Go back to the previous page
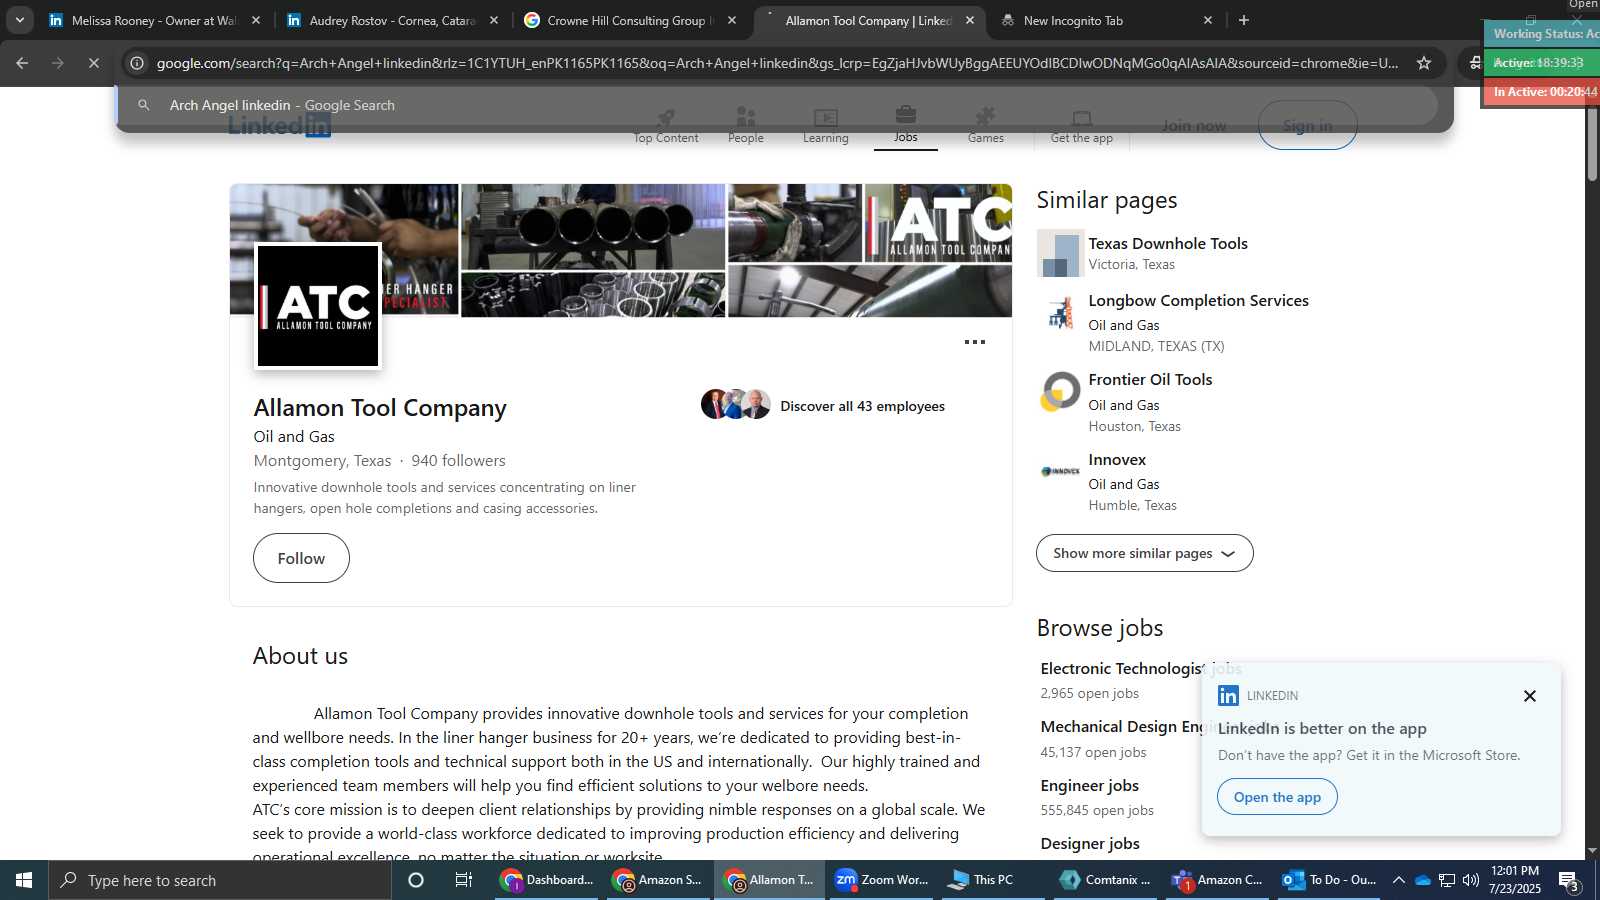The image size is (1600, 900). coord(22,63)
